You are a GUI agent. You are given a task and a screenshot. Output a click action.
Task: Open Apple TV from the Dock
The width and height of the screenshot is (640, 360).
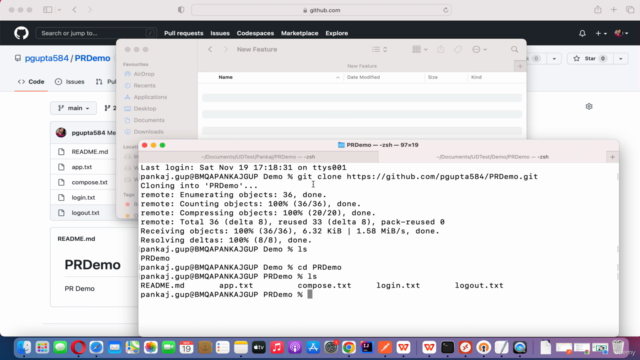[259, 347]
